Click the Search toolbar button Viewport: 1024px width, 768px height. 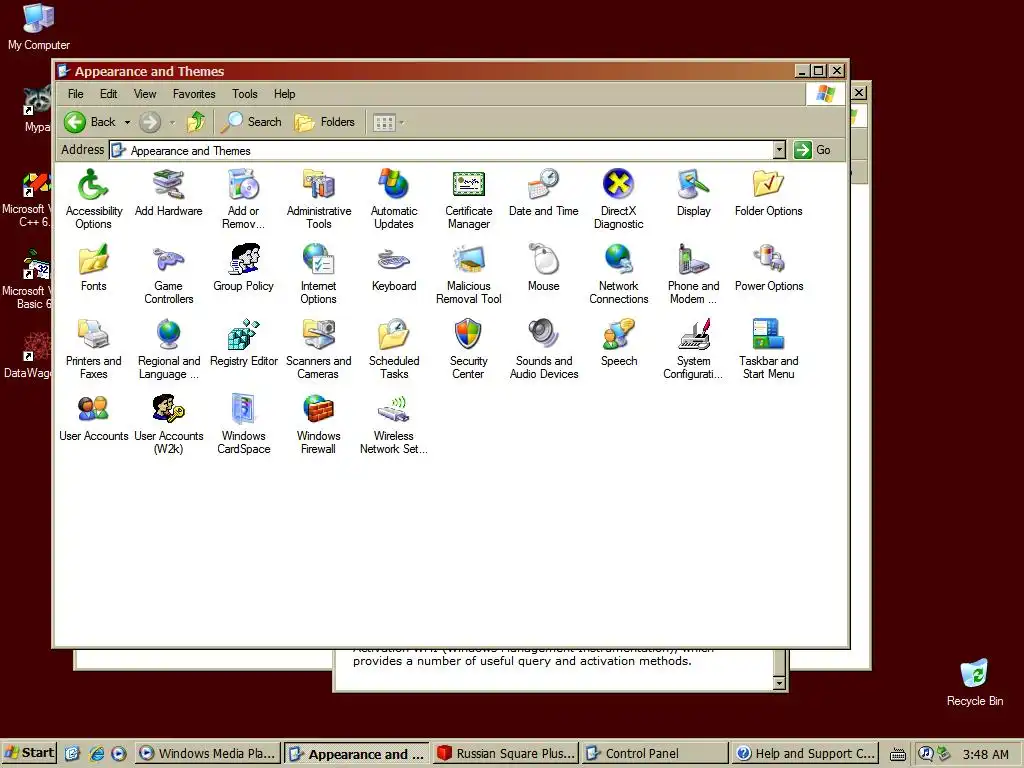[x=251, y=122]
